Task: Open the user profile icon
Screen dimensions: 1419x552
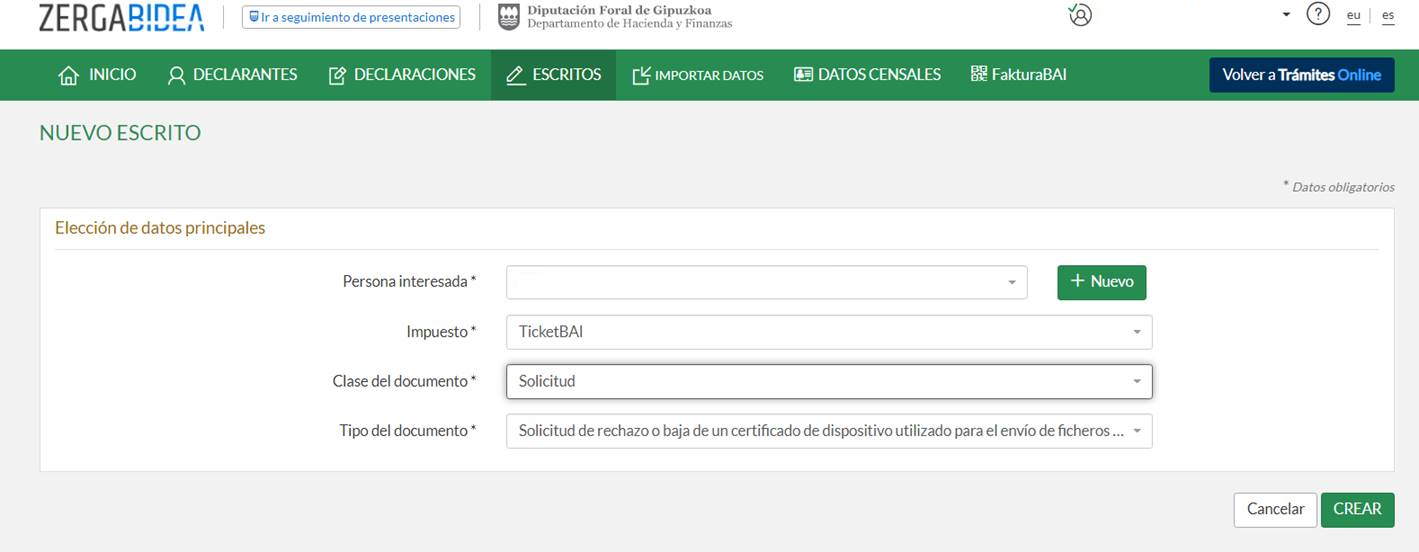Action: (x=1079, y=15)
